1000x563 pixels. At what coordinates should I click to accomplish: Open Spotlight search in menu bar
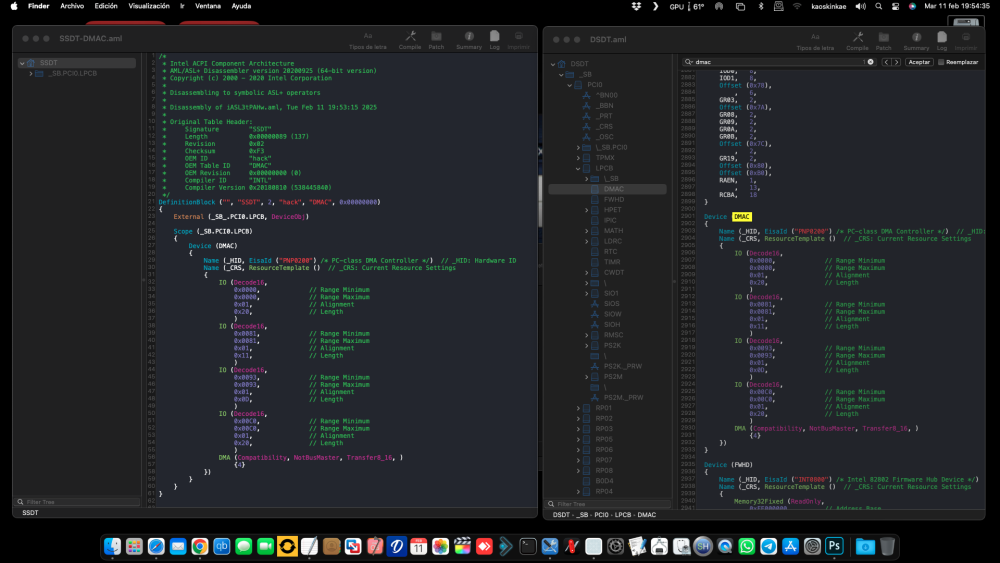click(x=879, y=6)
